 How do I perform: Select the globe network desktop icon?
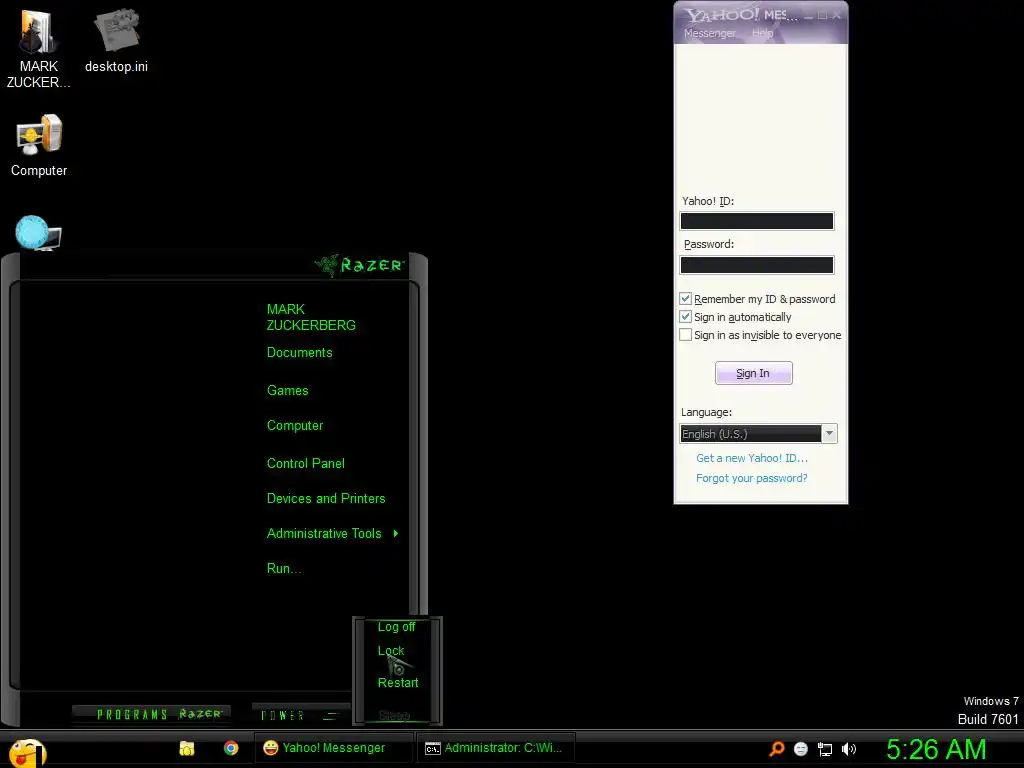38,233
